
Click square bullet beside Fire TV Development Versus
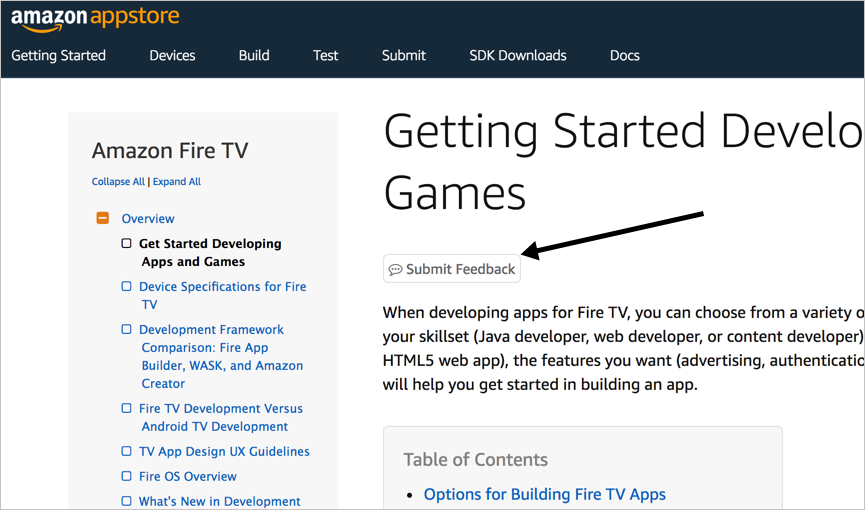pos(126,408)
